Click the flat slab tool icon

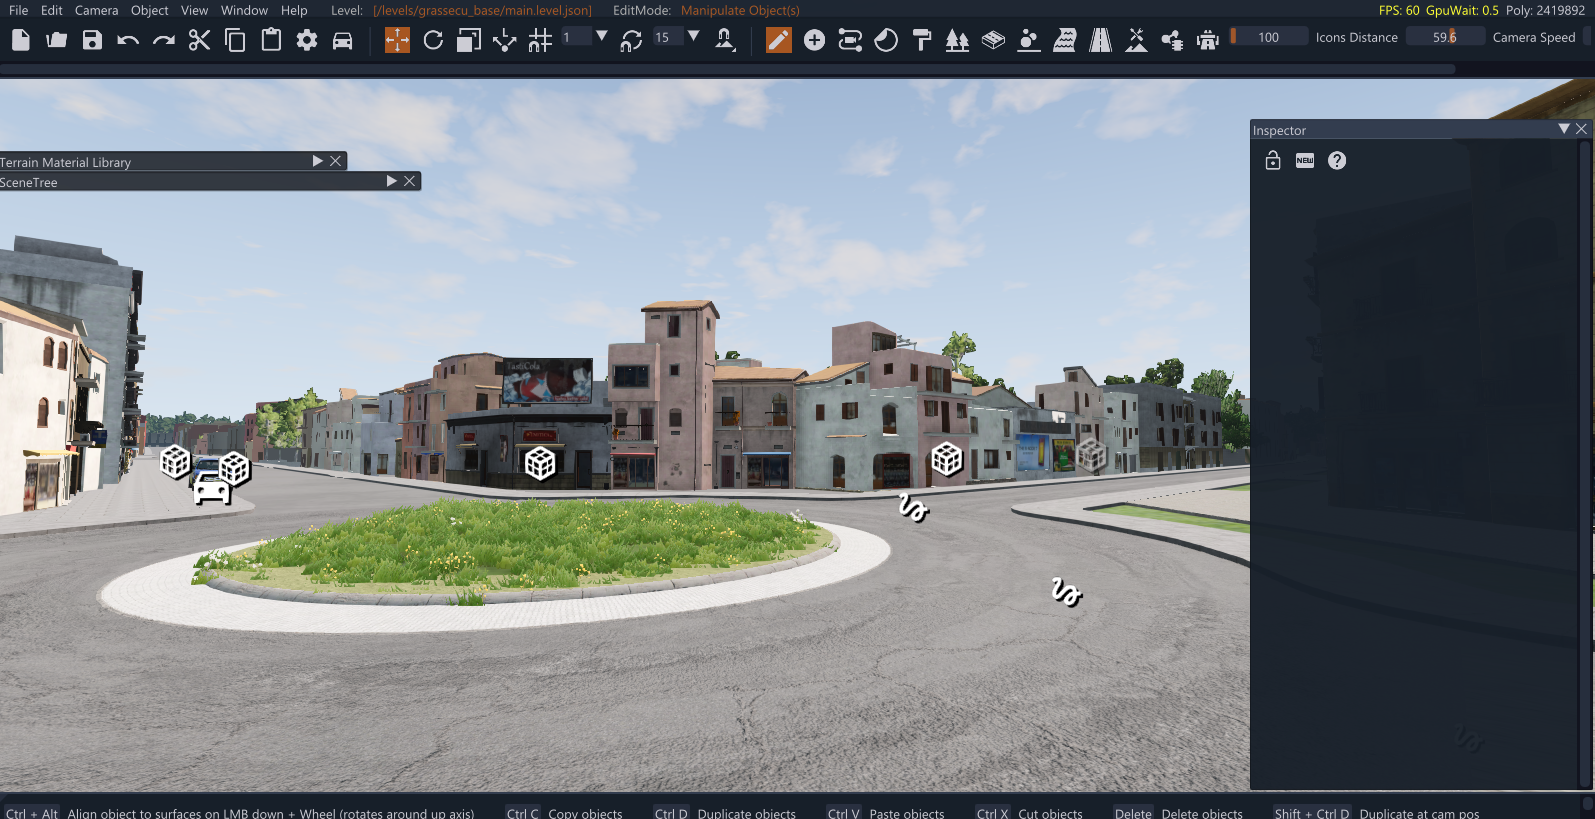click(x=993, y=40)
